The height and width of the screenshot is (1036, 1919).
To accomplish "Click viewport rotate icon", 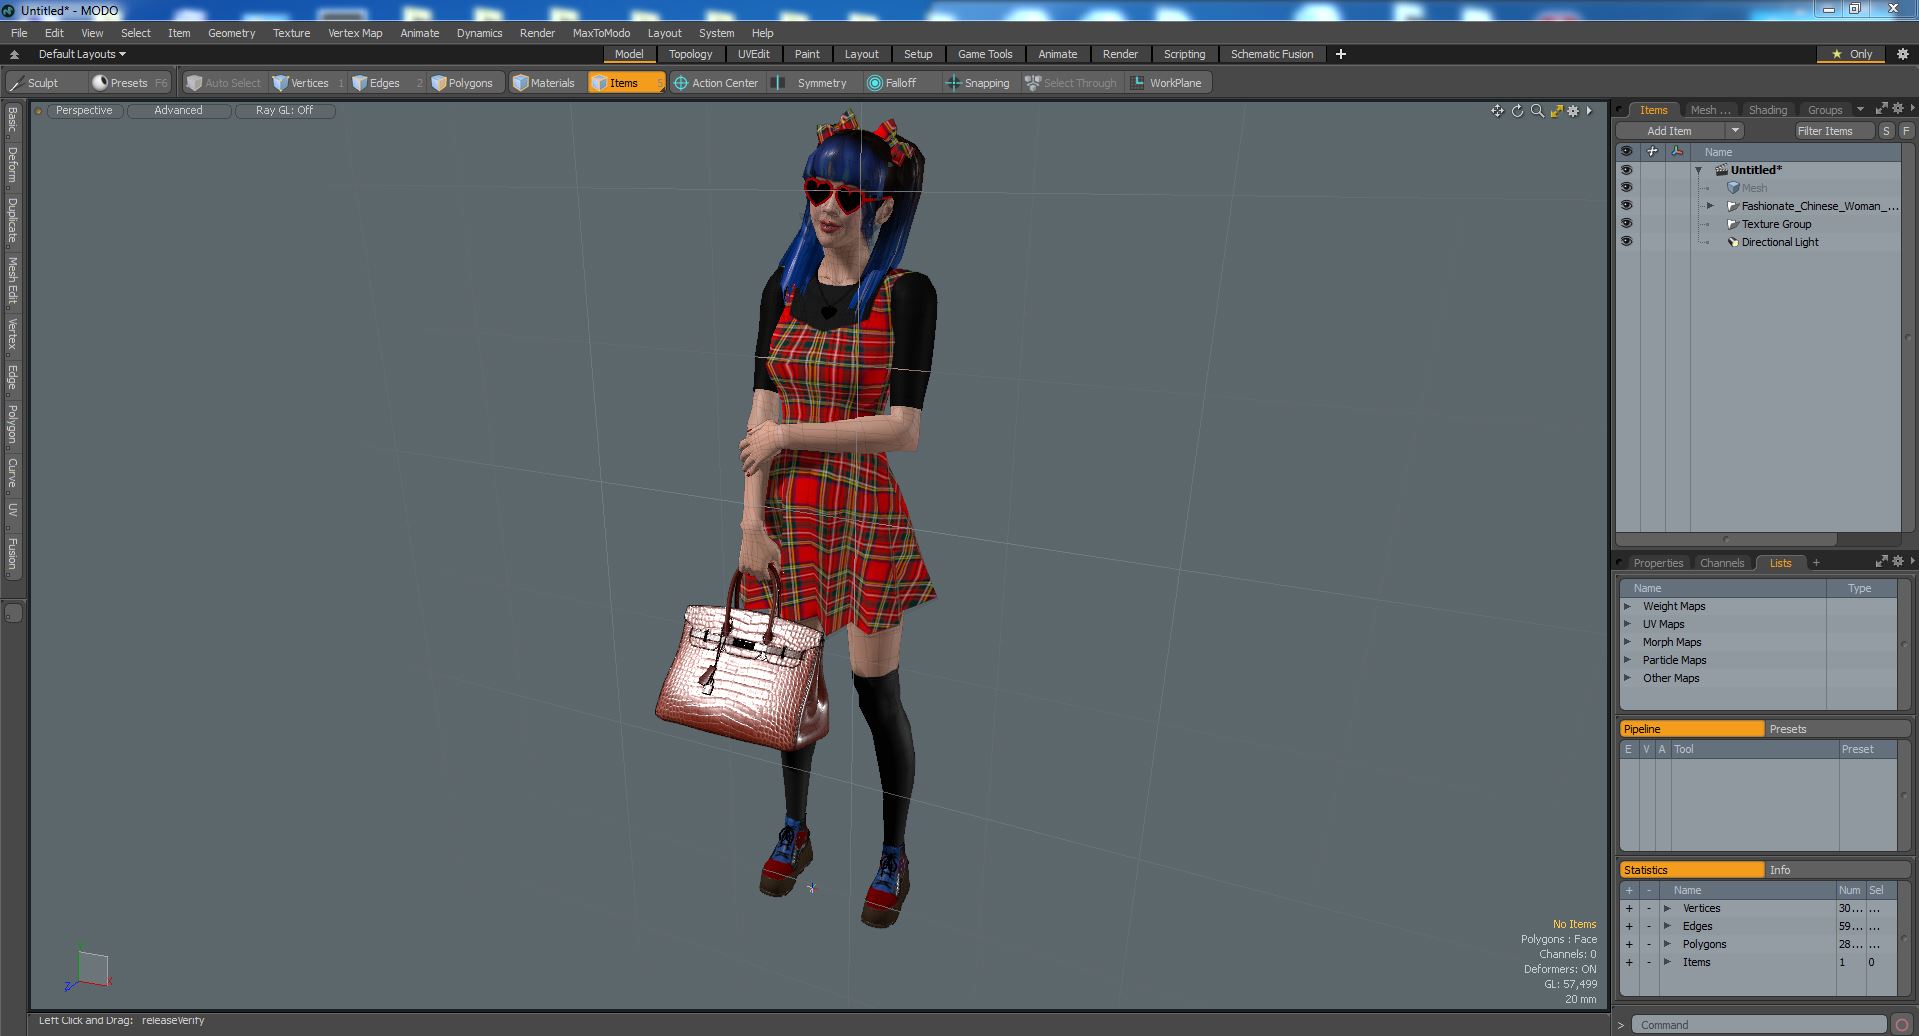I will pyautogui.click(x=1517, y=111).
